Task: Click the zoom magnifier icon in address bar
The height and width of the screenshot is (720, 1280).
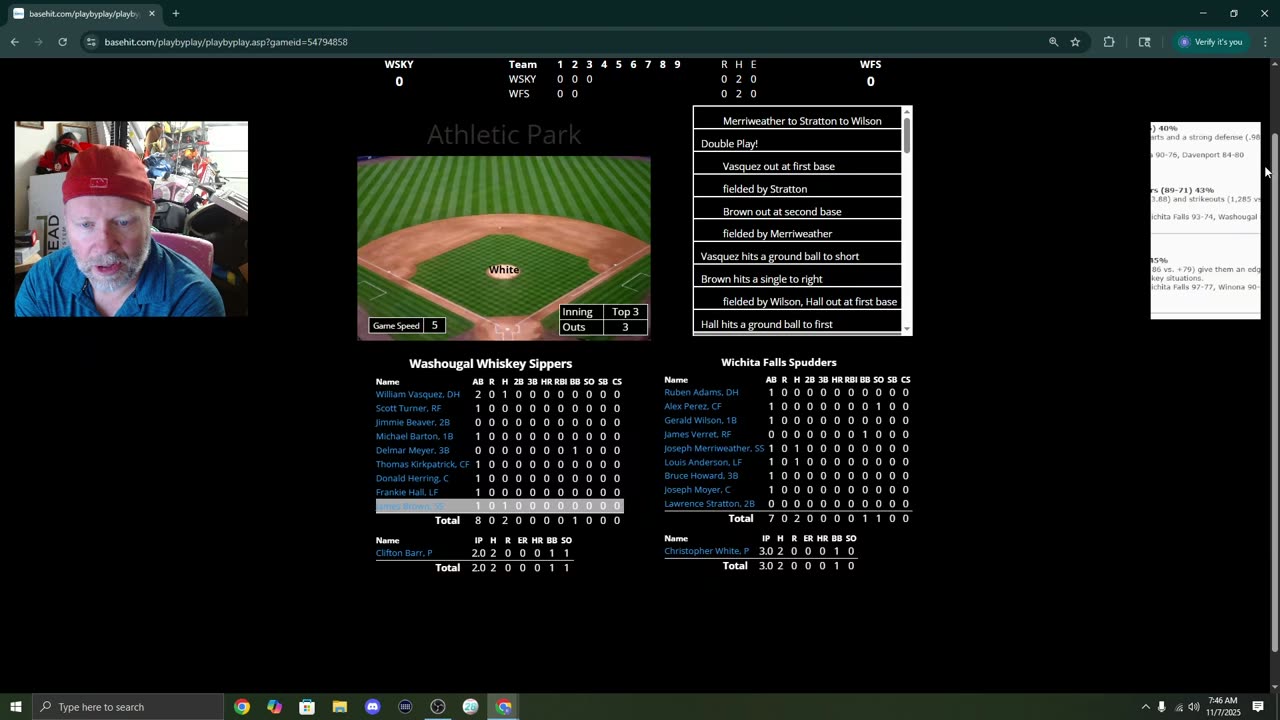Action: pyautogui.click(x=1053, y=42)
